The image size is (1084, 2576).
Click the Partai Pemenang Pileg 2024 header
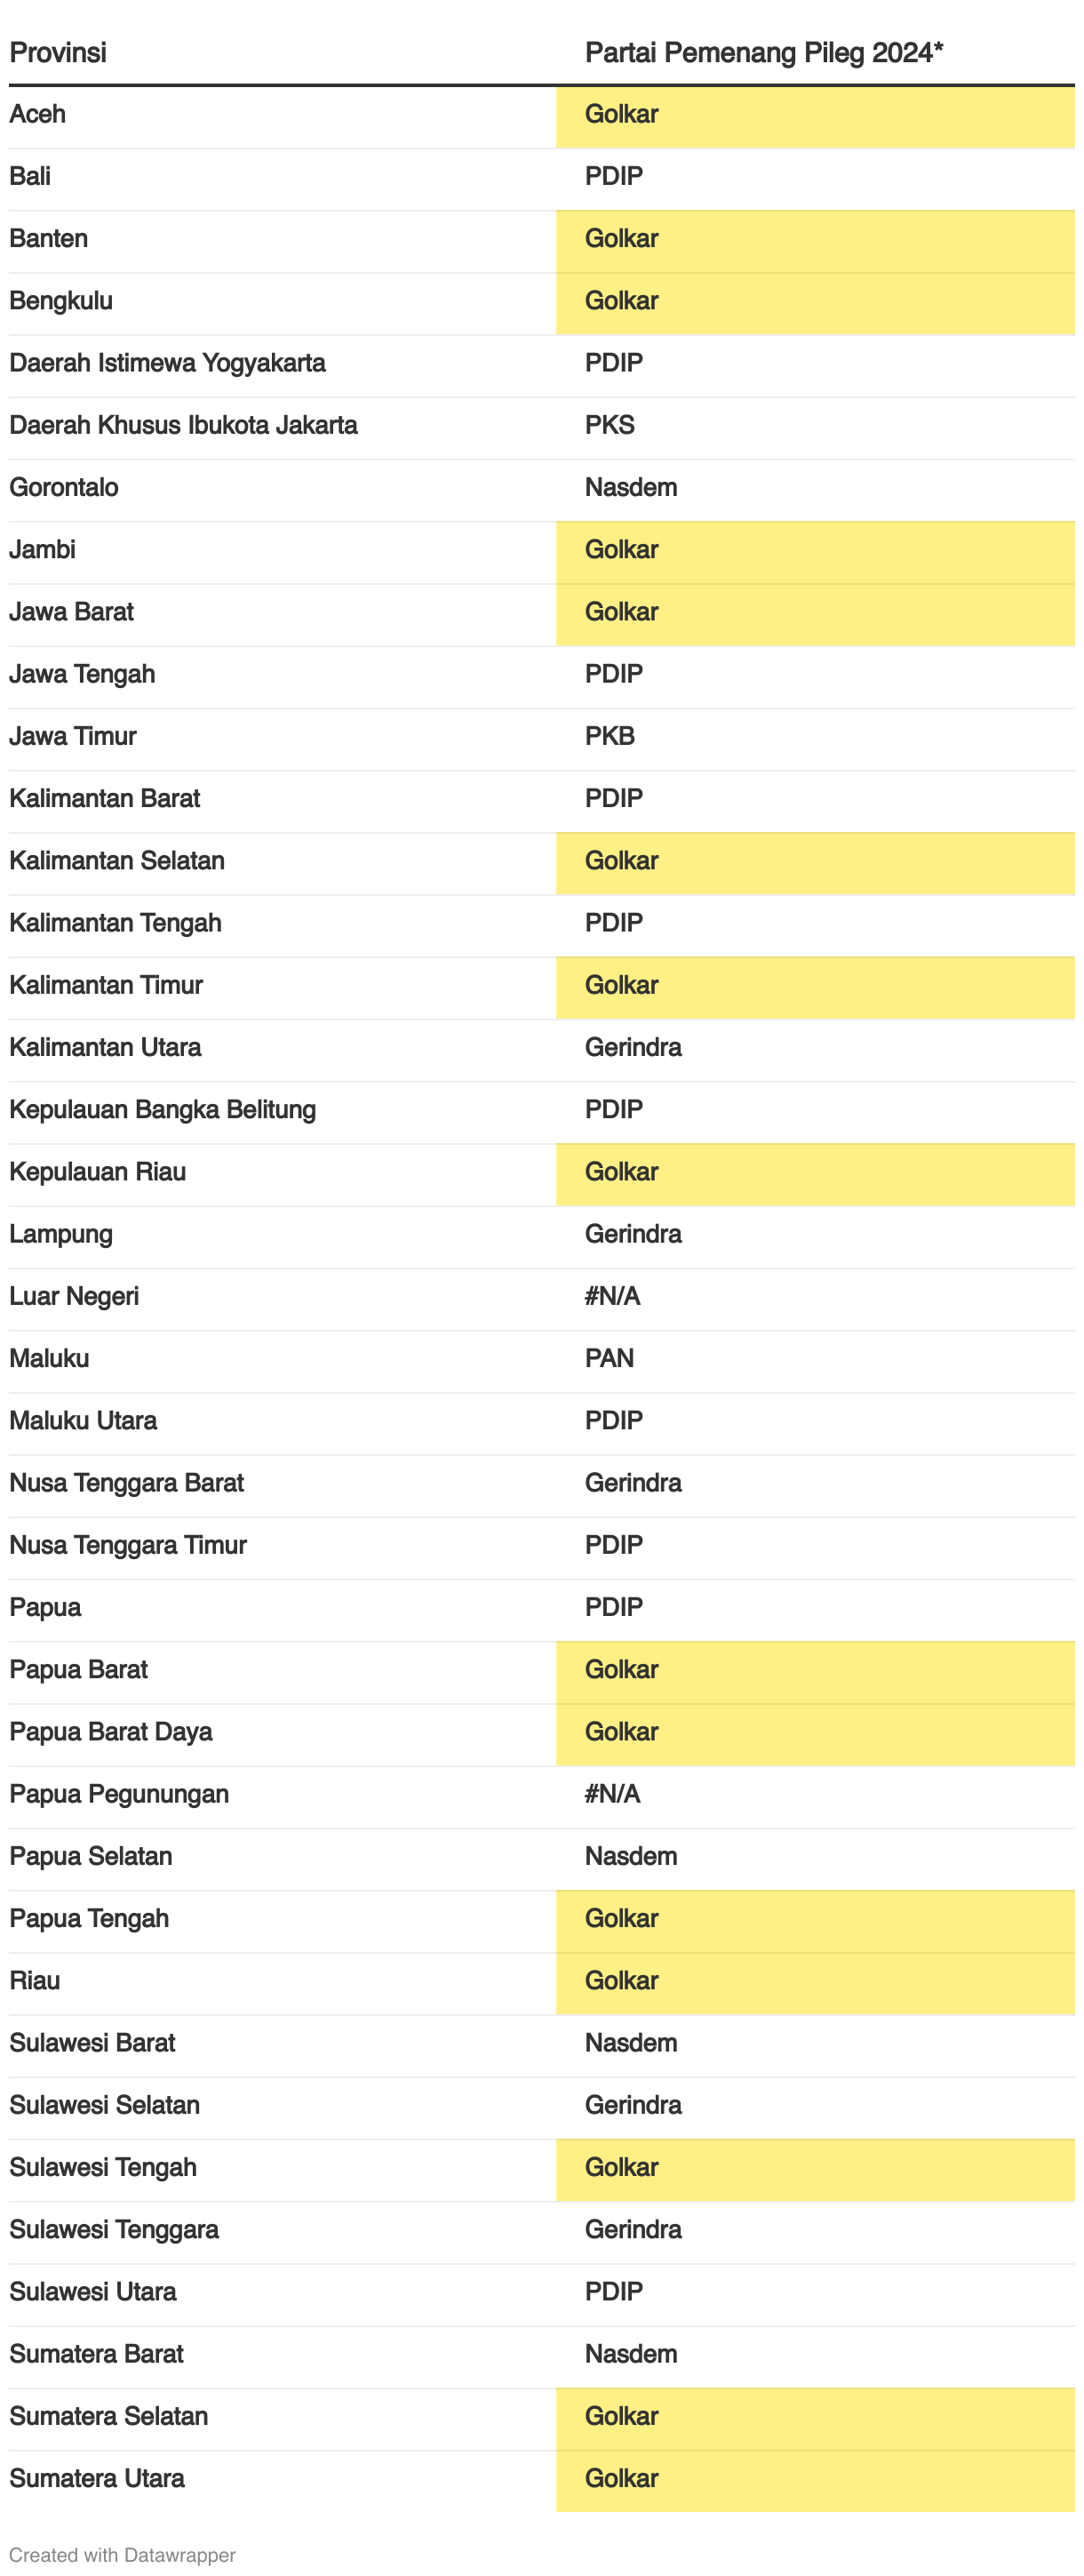763,53
